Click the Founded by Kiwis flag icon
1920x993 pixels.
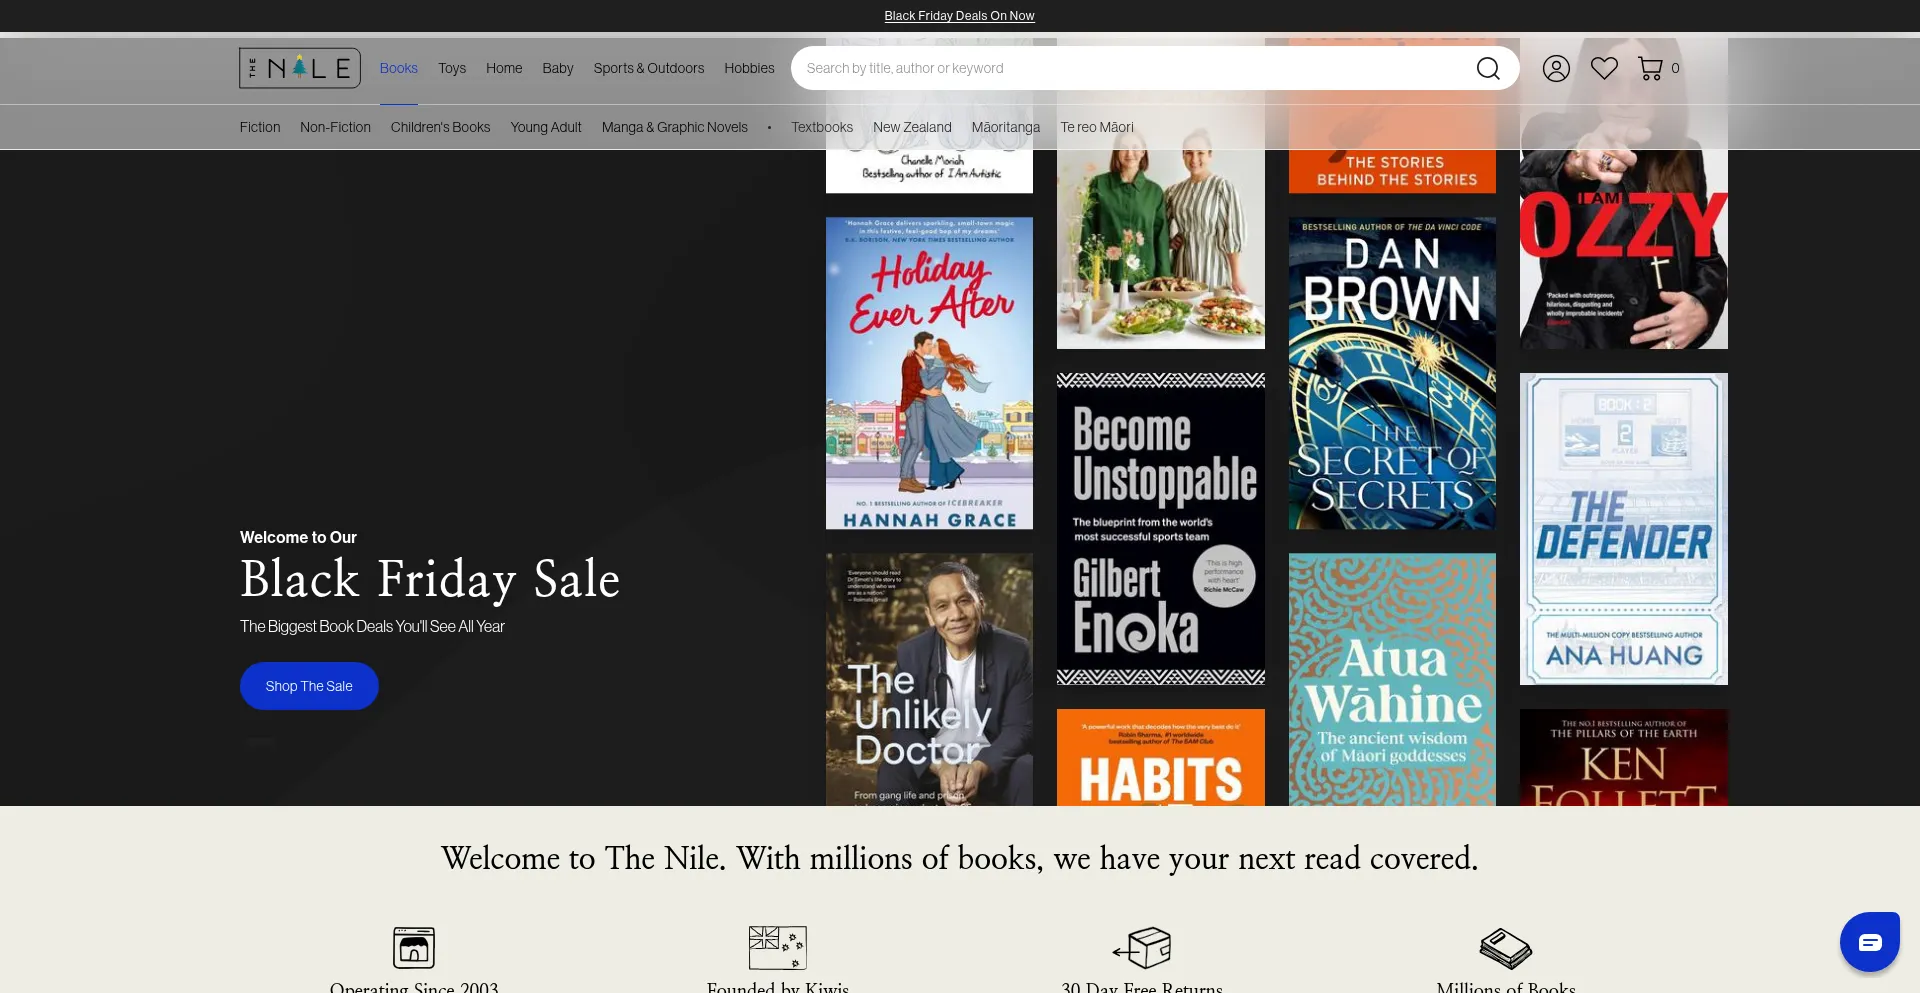[777, 946]
